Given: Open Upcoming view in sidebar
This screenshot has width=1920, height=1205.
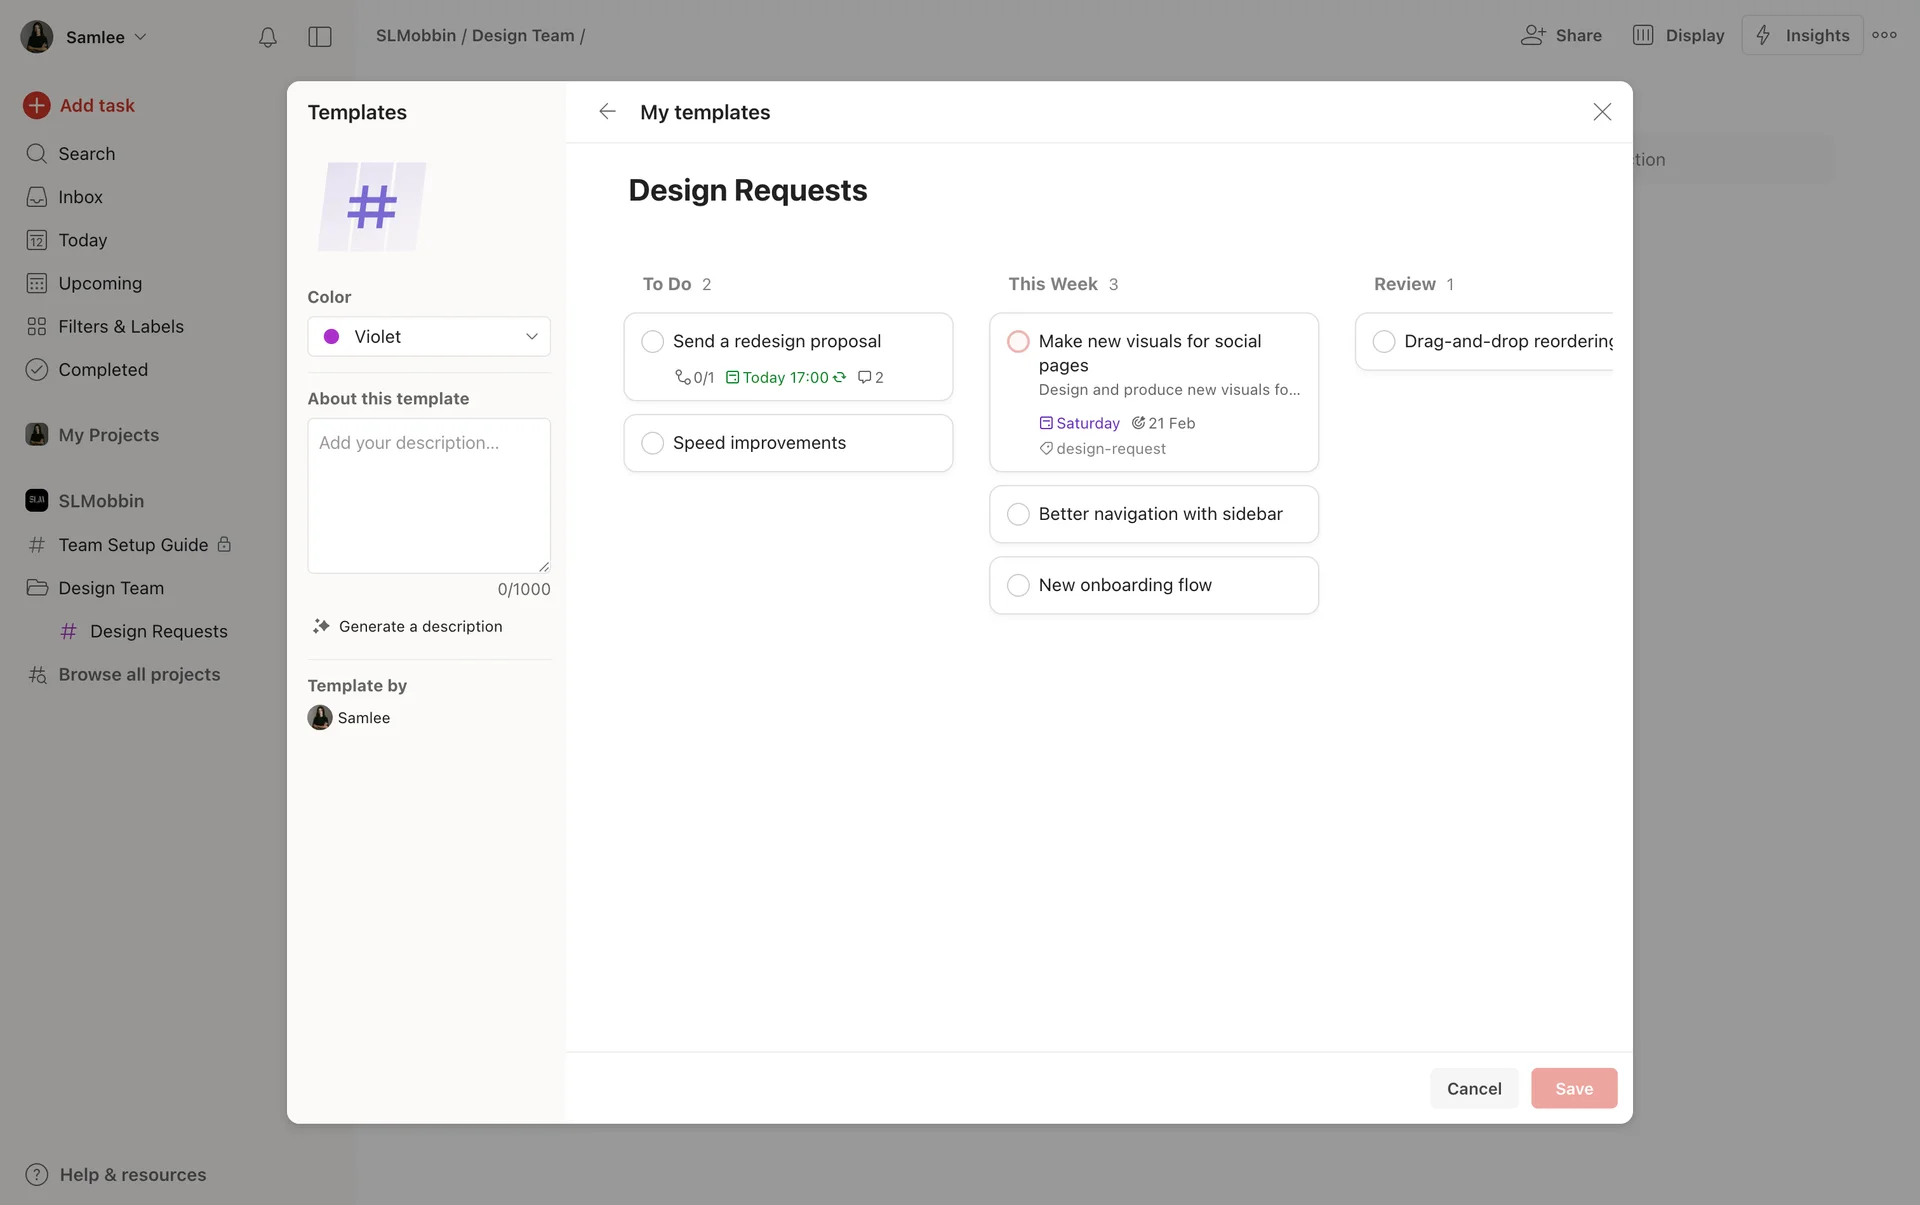Looking at the screenshot, I should [100, 284].
